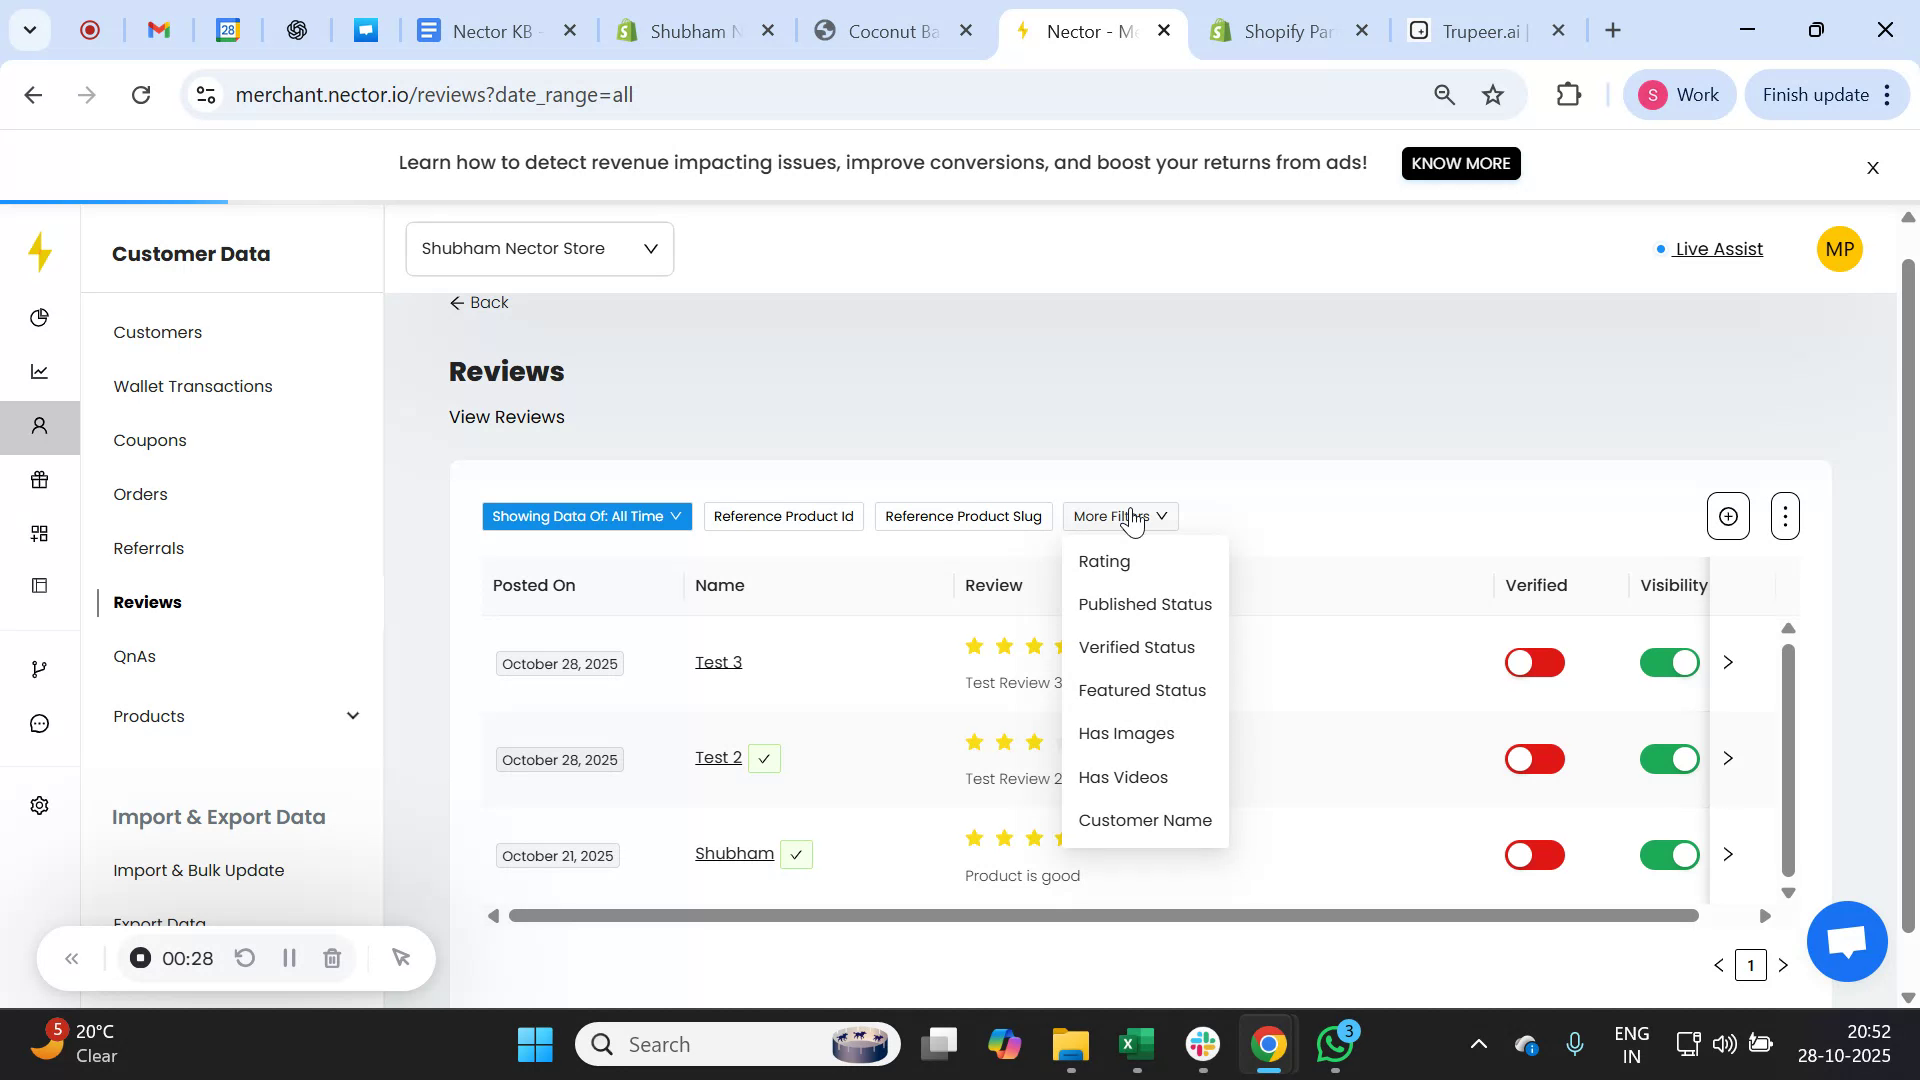Open the live chat bubble widget
Screen dimensions: 1920x1080
(x=1846, y=941)
